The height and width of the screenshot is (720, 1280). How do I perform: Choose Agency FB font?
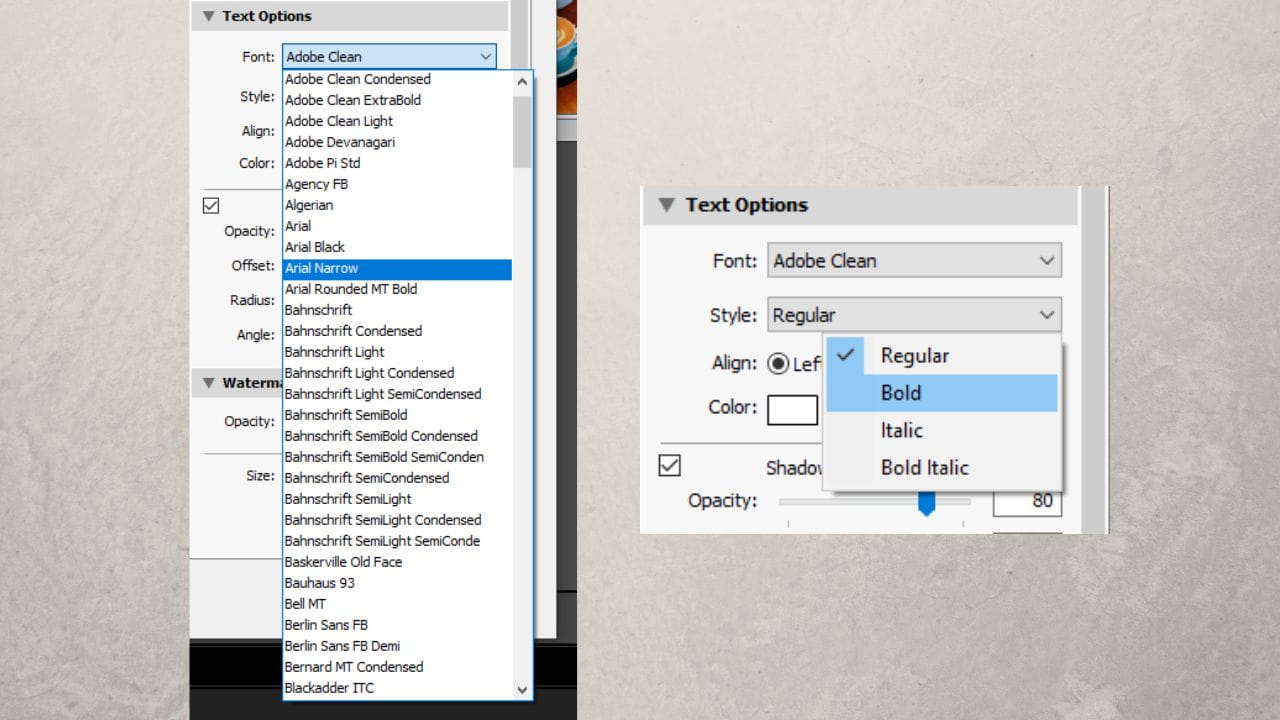pyautogui.click(x=397, y=184)
